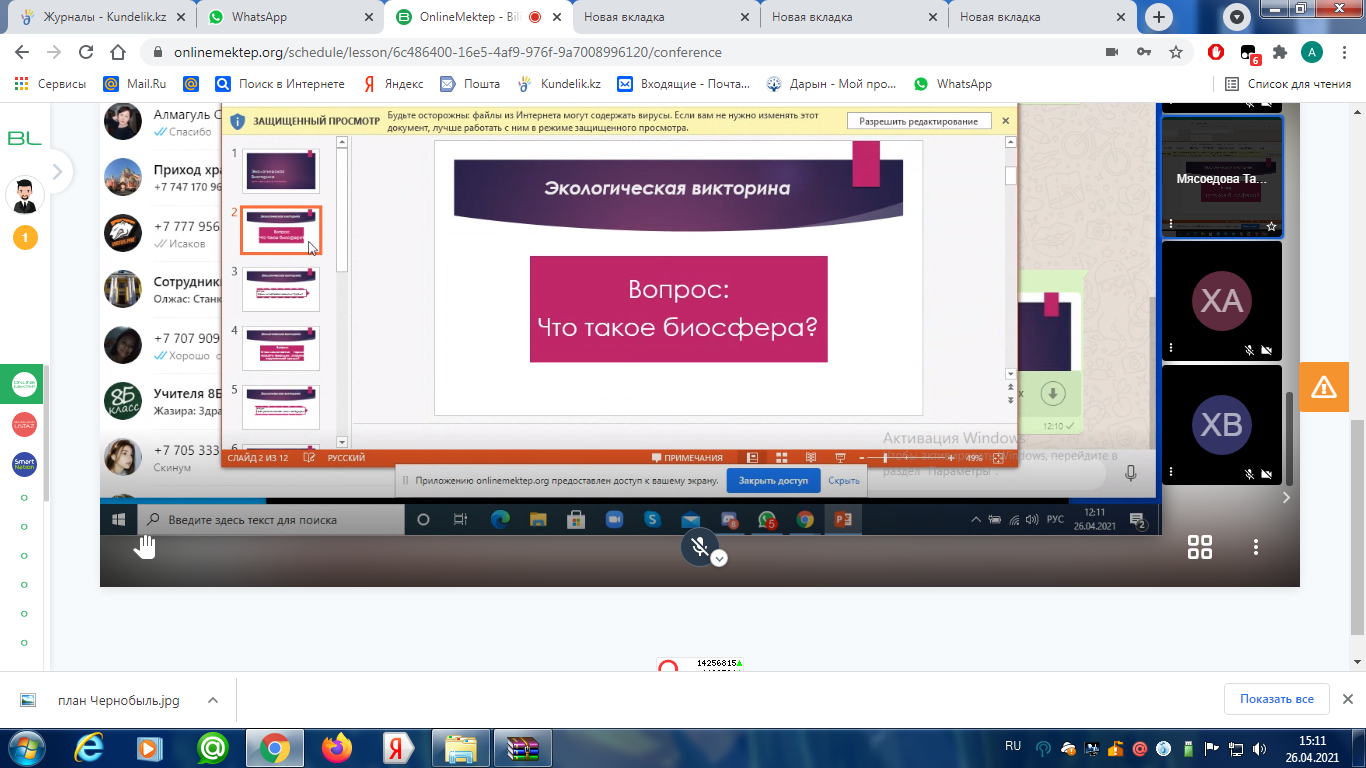
Task: Select the ХА participant tile
Action: point(1221,300)
